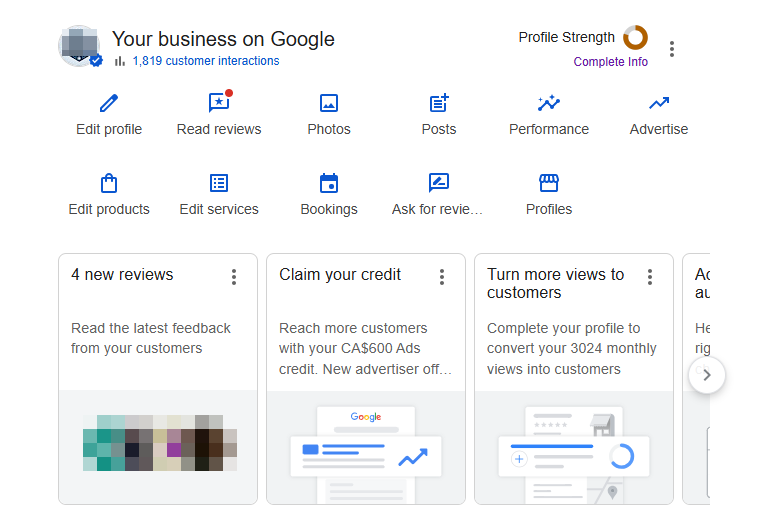This screenshot has height=518, width=778.
Task: Click the Your business on Google heading
Action: tap(223, 39)
